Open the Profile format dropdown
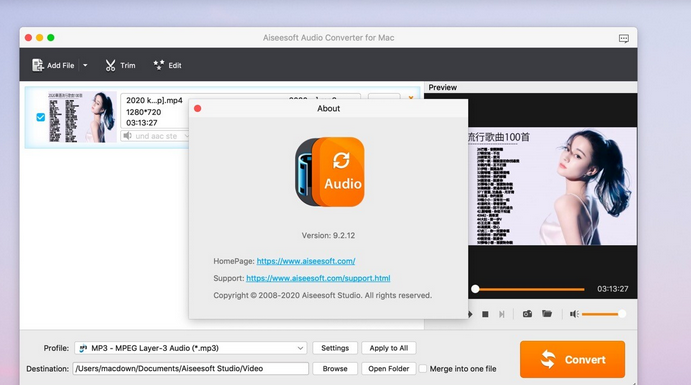691x385 pixels. click(190, 348)
